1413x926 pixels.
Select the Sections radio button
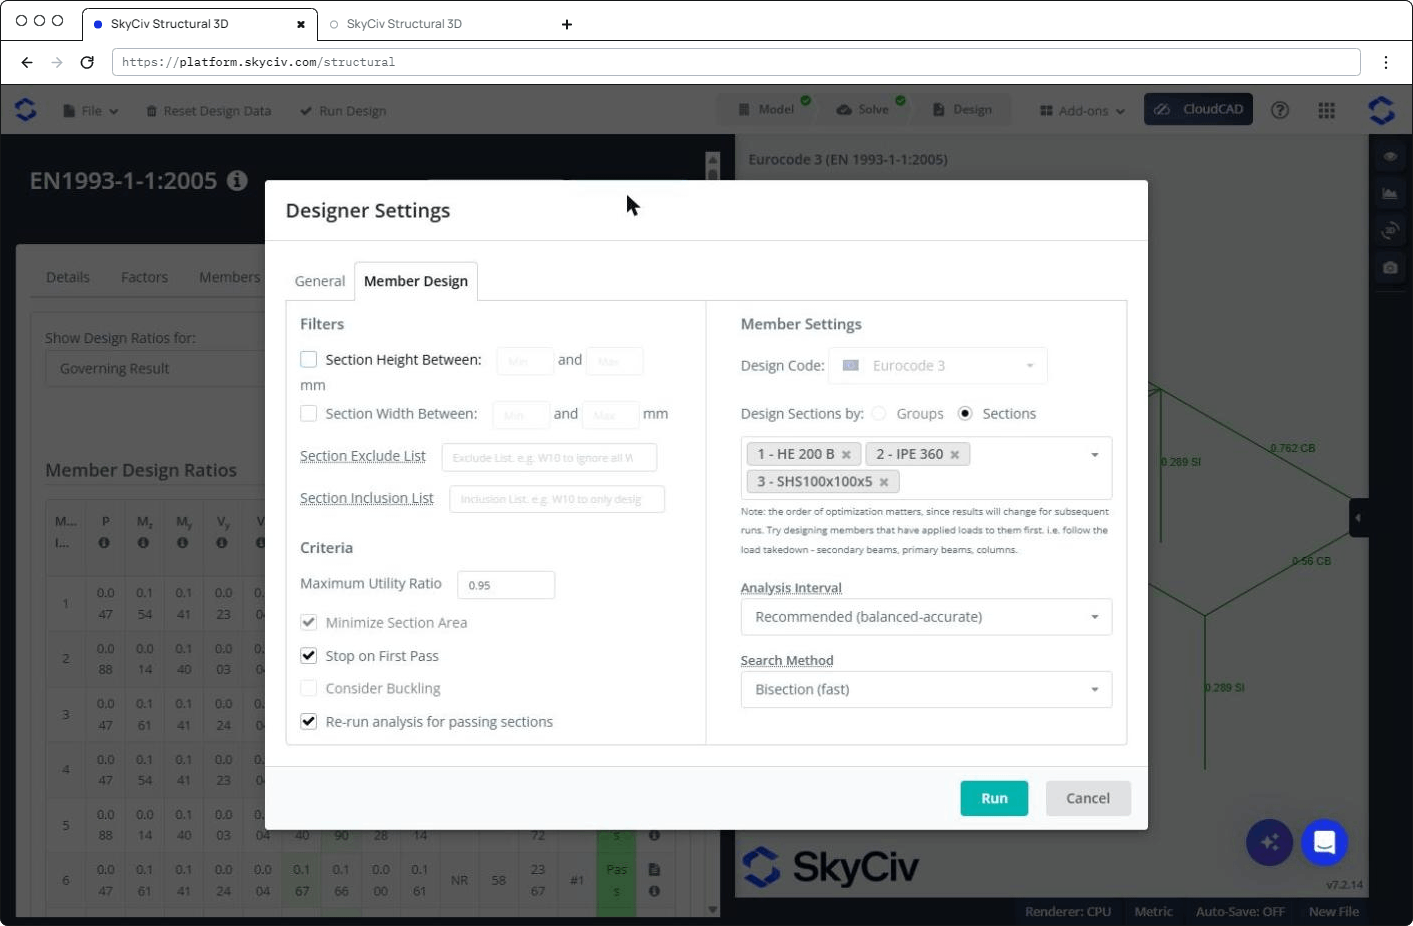point(965,413)
